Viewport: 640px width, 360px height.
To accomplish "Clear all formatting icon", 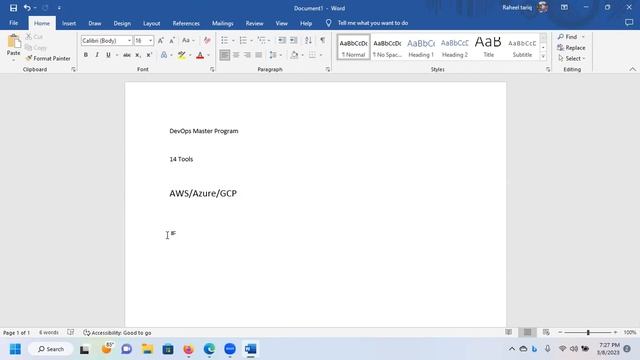I will pos(207,40).
